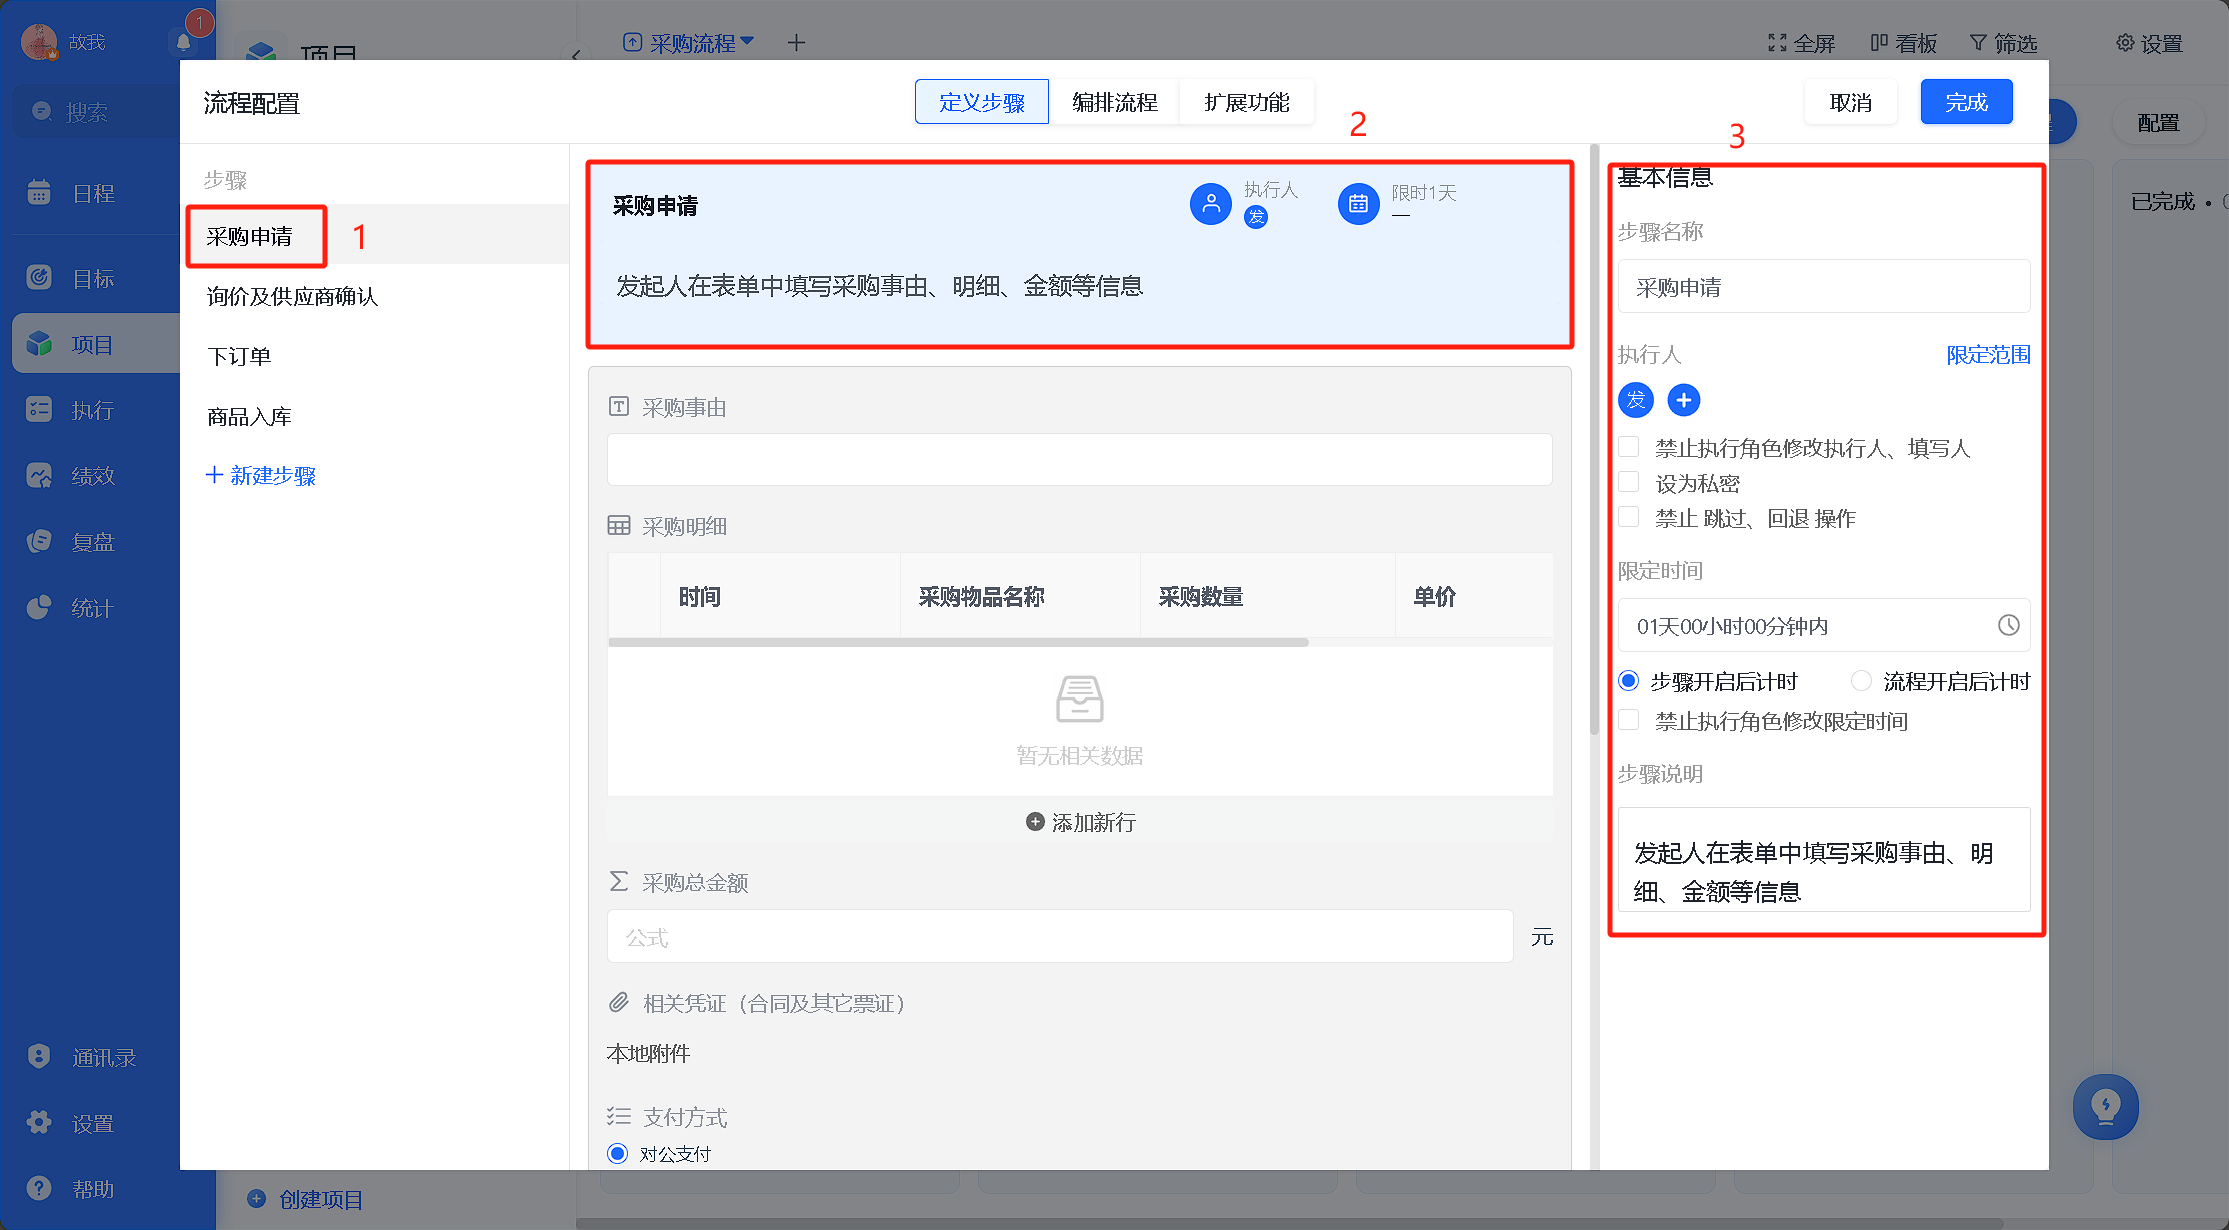Screen dimensions: 2229x1230
Task: Open the 01天00小时00分钟内 time selector
Action: 1824,625
